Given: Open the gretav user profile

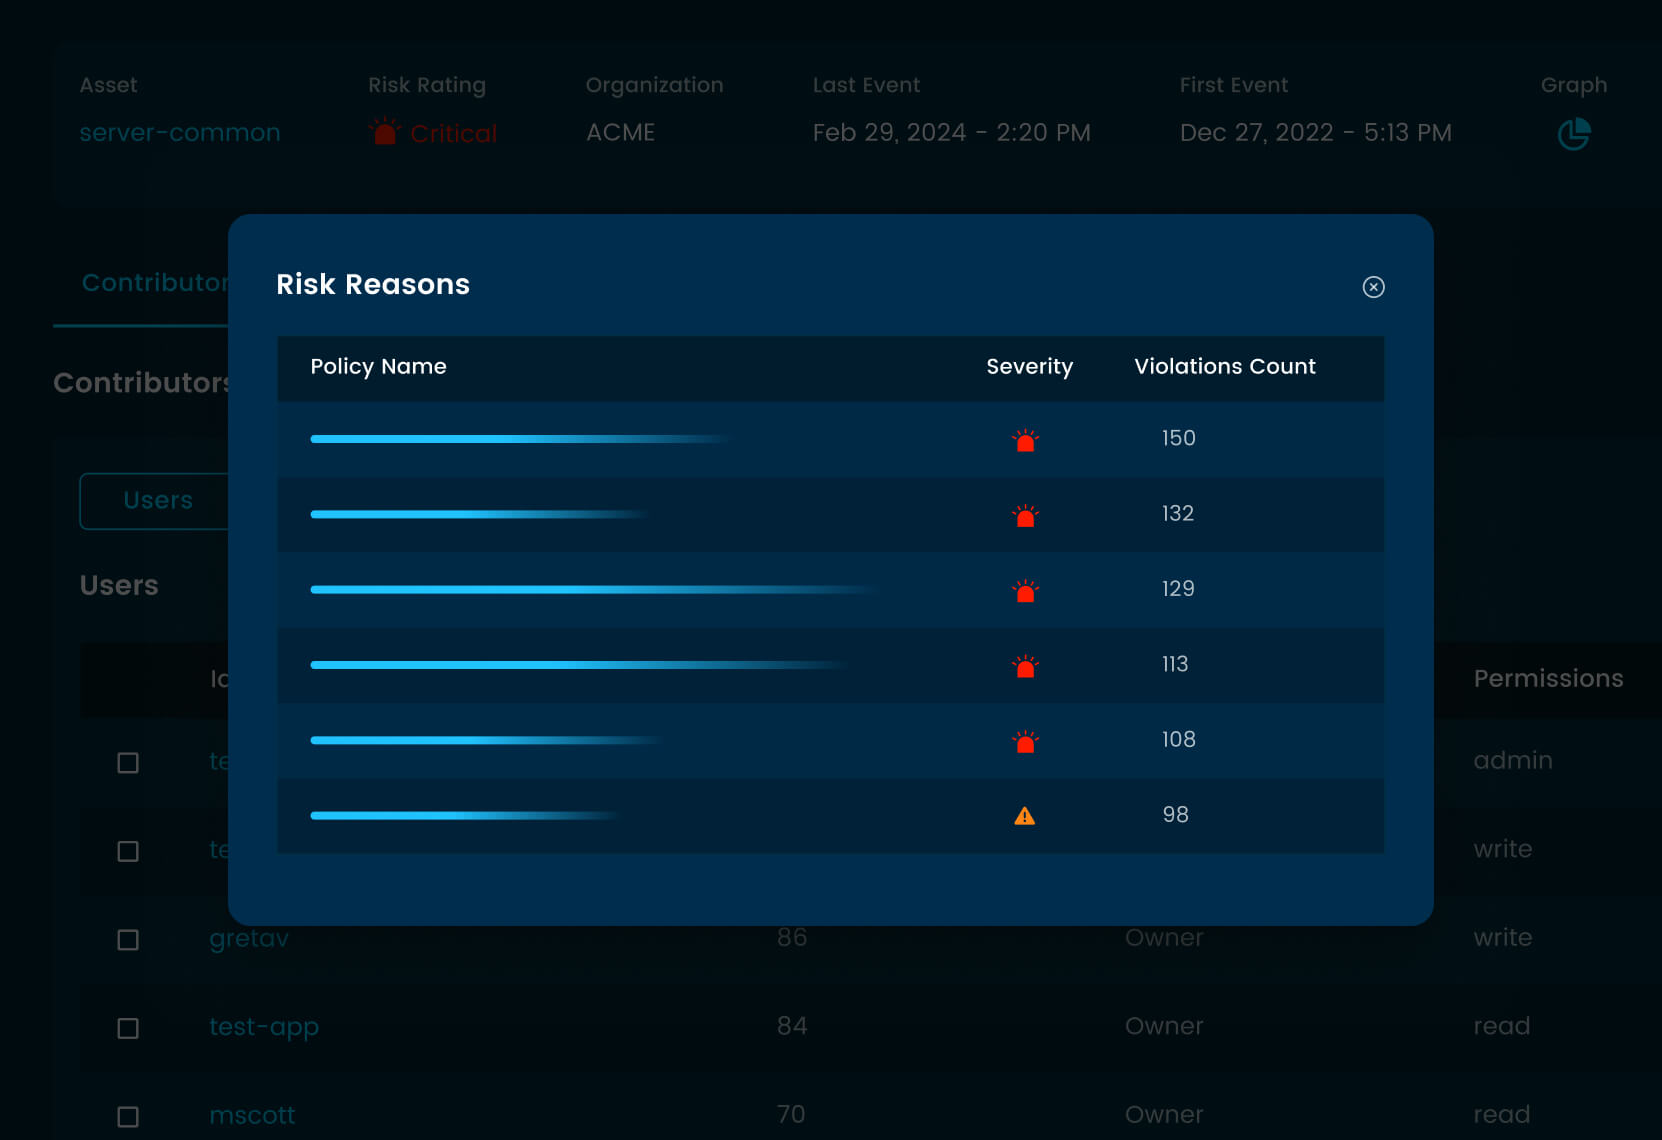Looking at the screenshot, I should click(x=248, y=938).
